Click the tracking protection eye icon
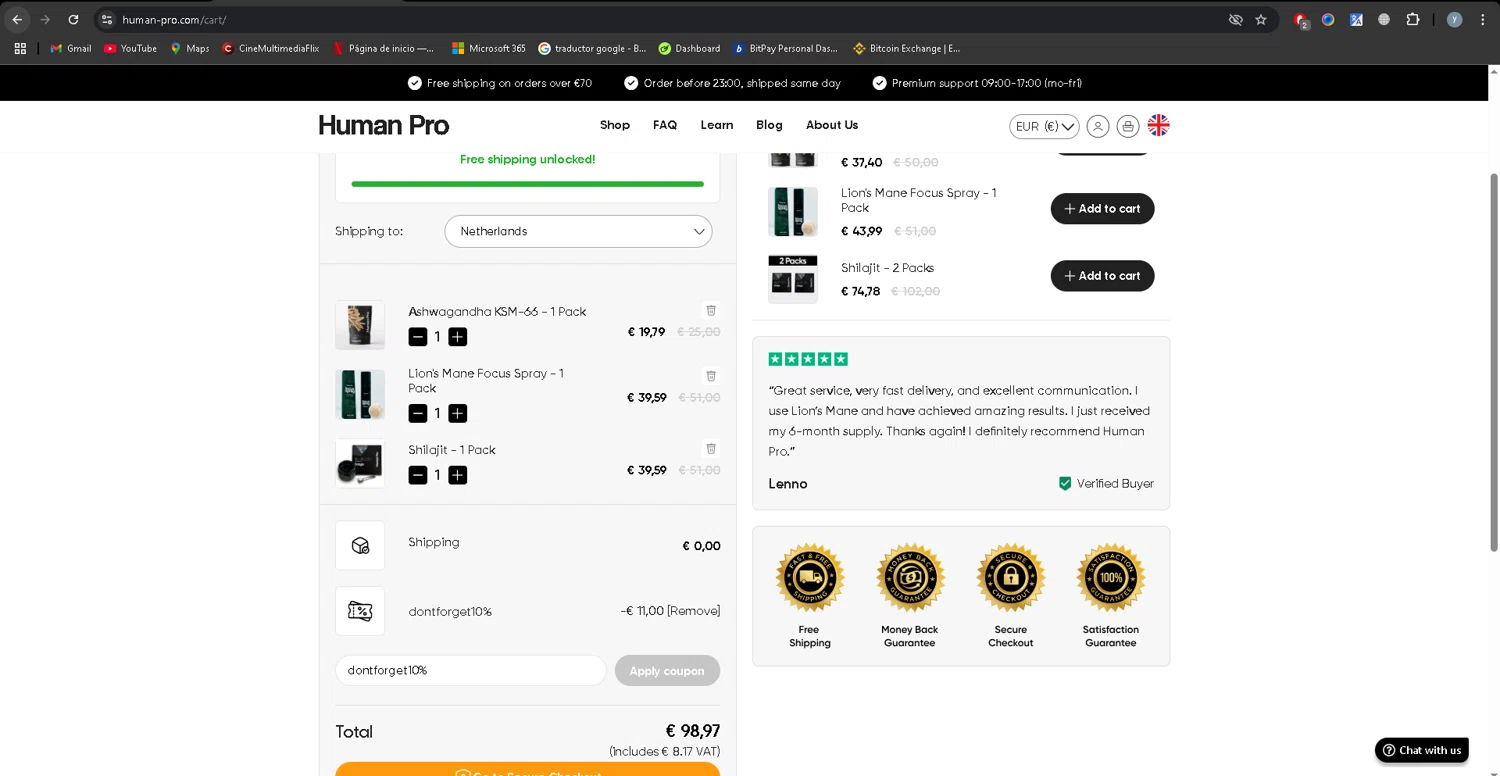 click(x=1236, y=19)
